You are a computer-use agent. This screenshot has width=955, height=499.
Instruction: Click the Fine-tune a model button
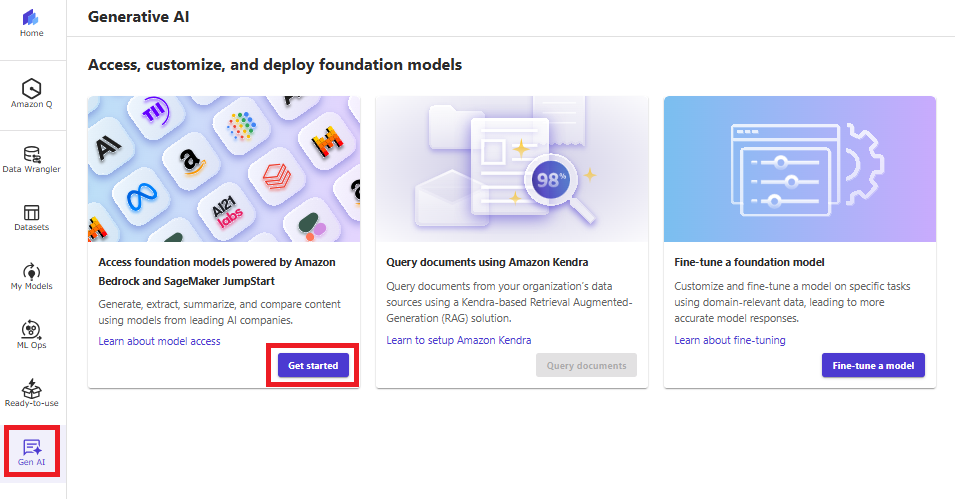[873, 366]
